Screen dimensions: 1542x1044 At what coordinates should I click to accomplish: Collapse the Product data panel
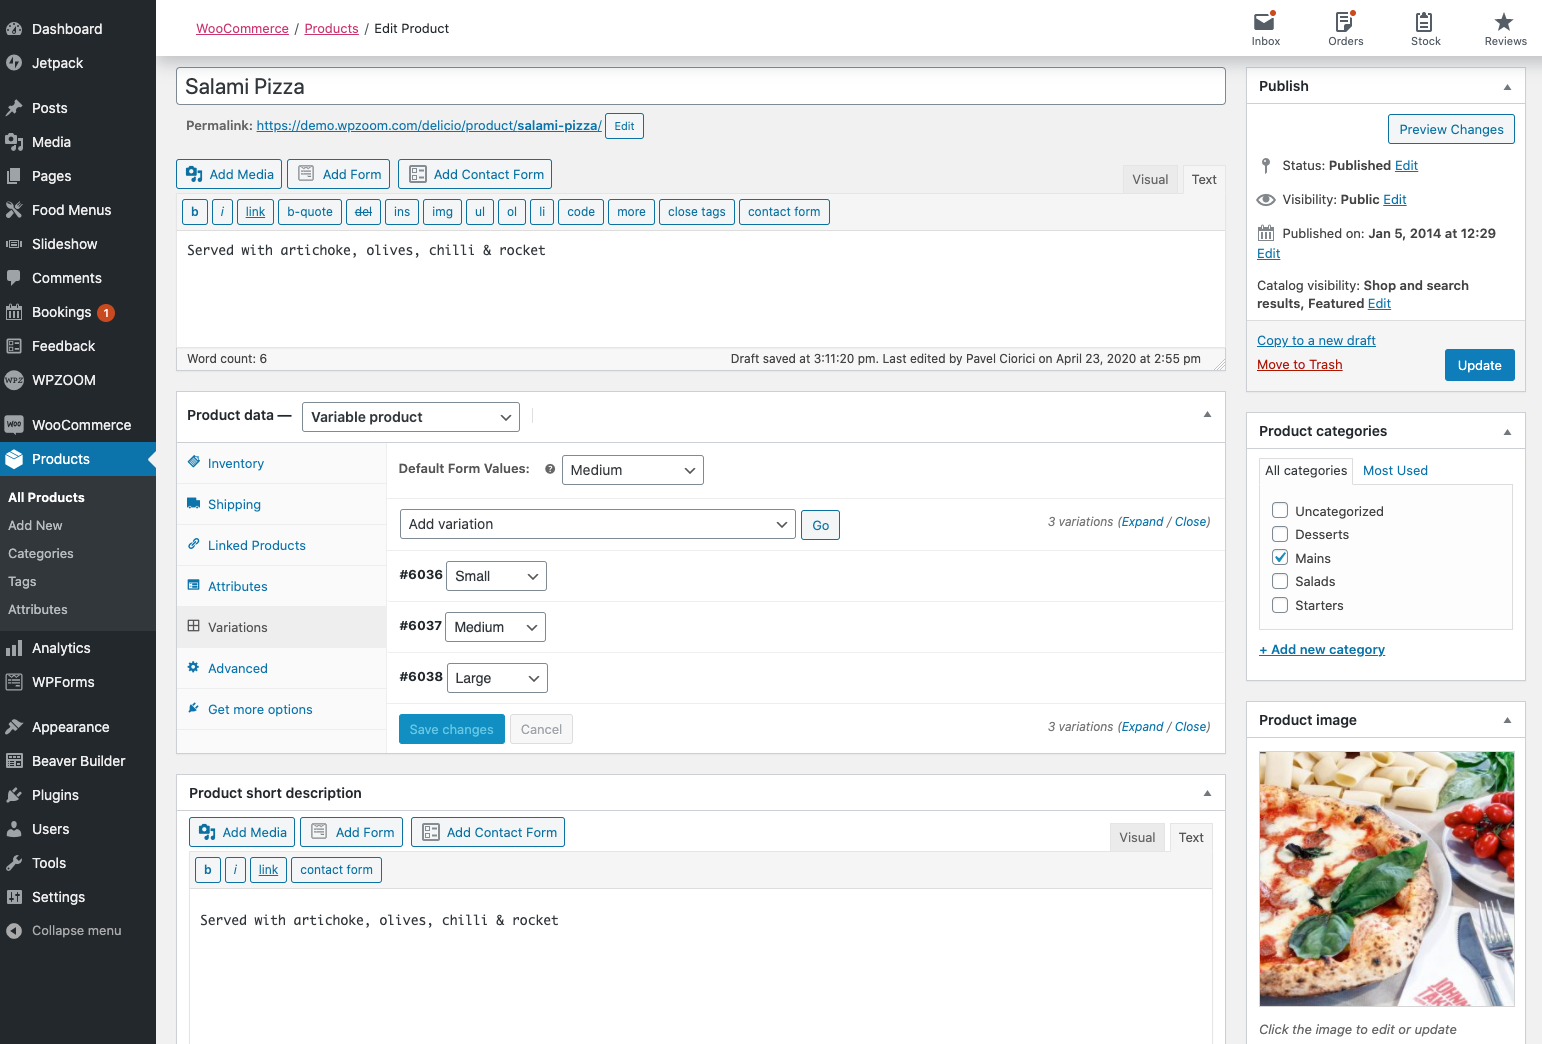coord(1207,415)
